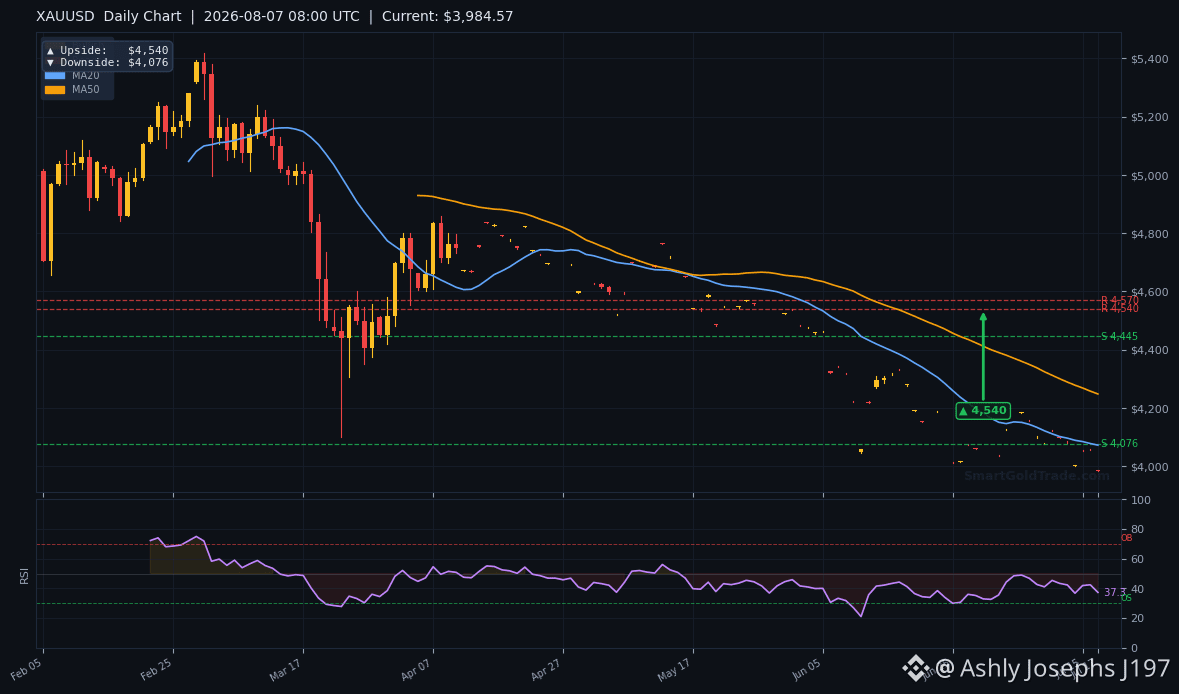Screen dimensions: 1179x694
Task: Click the $5,200 price axis label
Action: click(x=1150, y=118)
